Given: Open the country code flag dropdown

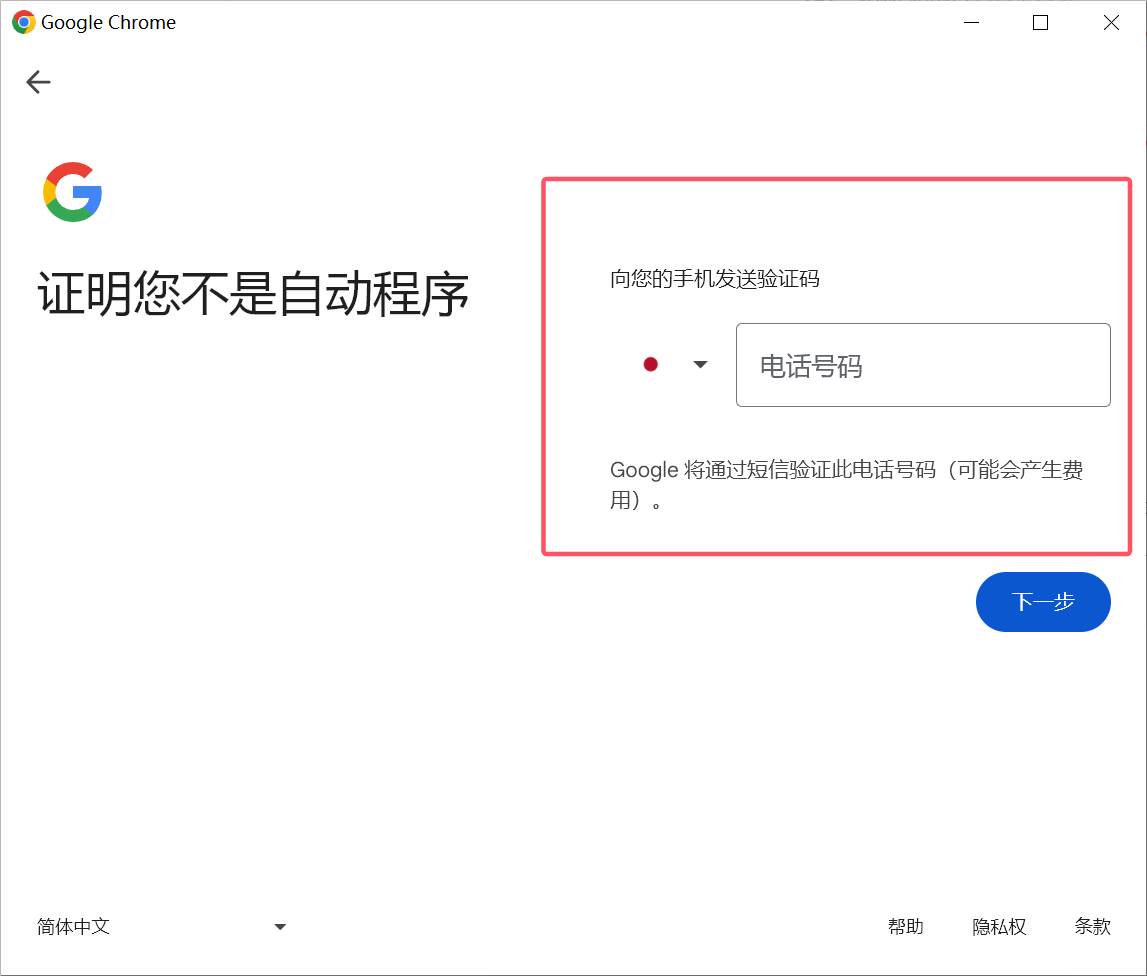Looking at the screenshot, I should [x=674, y=364].
